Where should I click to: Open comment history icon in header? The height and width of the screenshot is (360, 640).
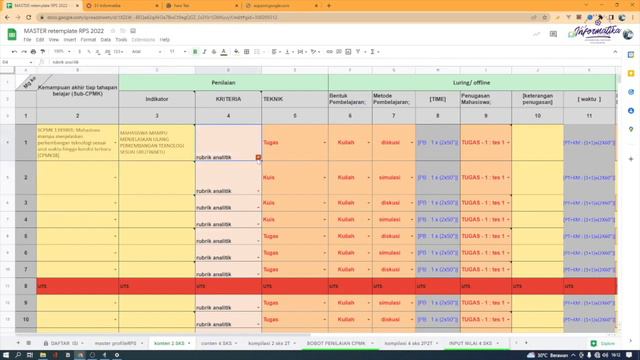point(553,34)
